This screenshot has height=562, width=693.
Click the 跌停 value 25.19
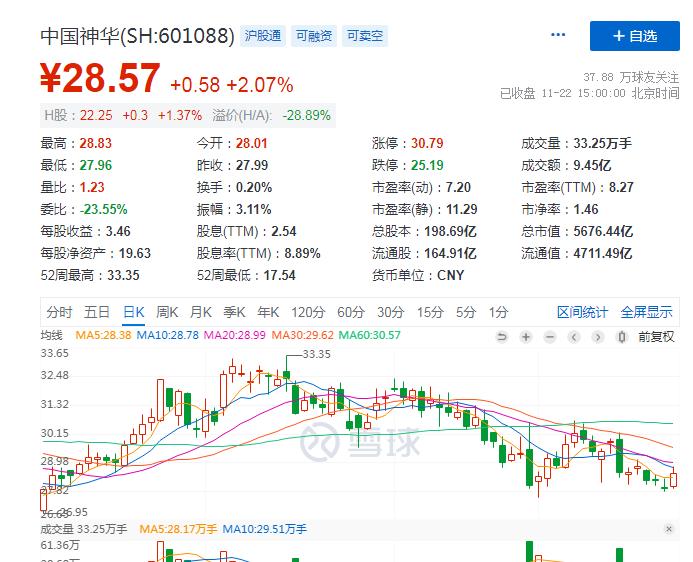coord(427,166)
